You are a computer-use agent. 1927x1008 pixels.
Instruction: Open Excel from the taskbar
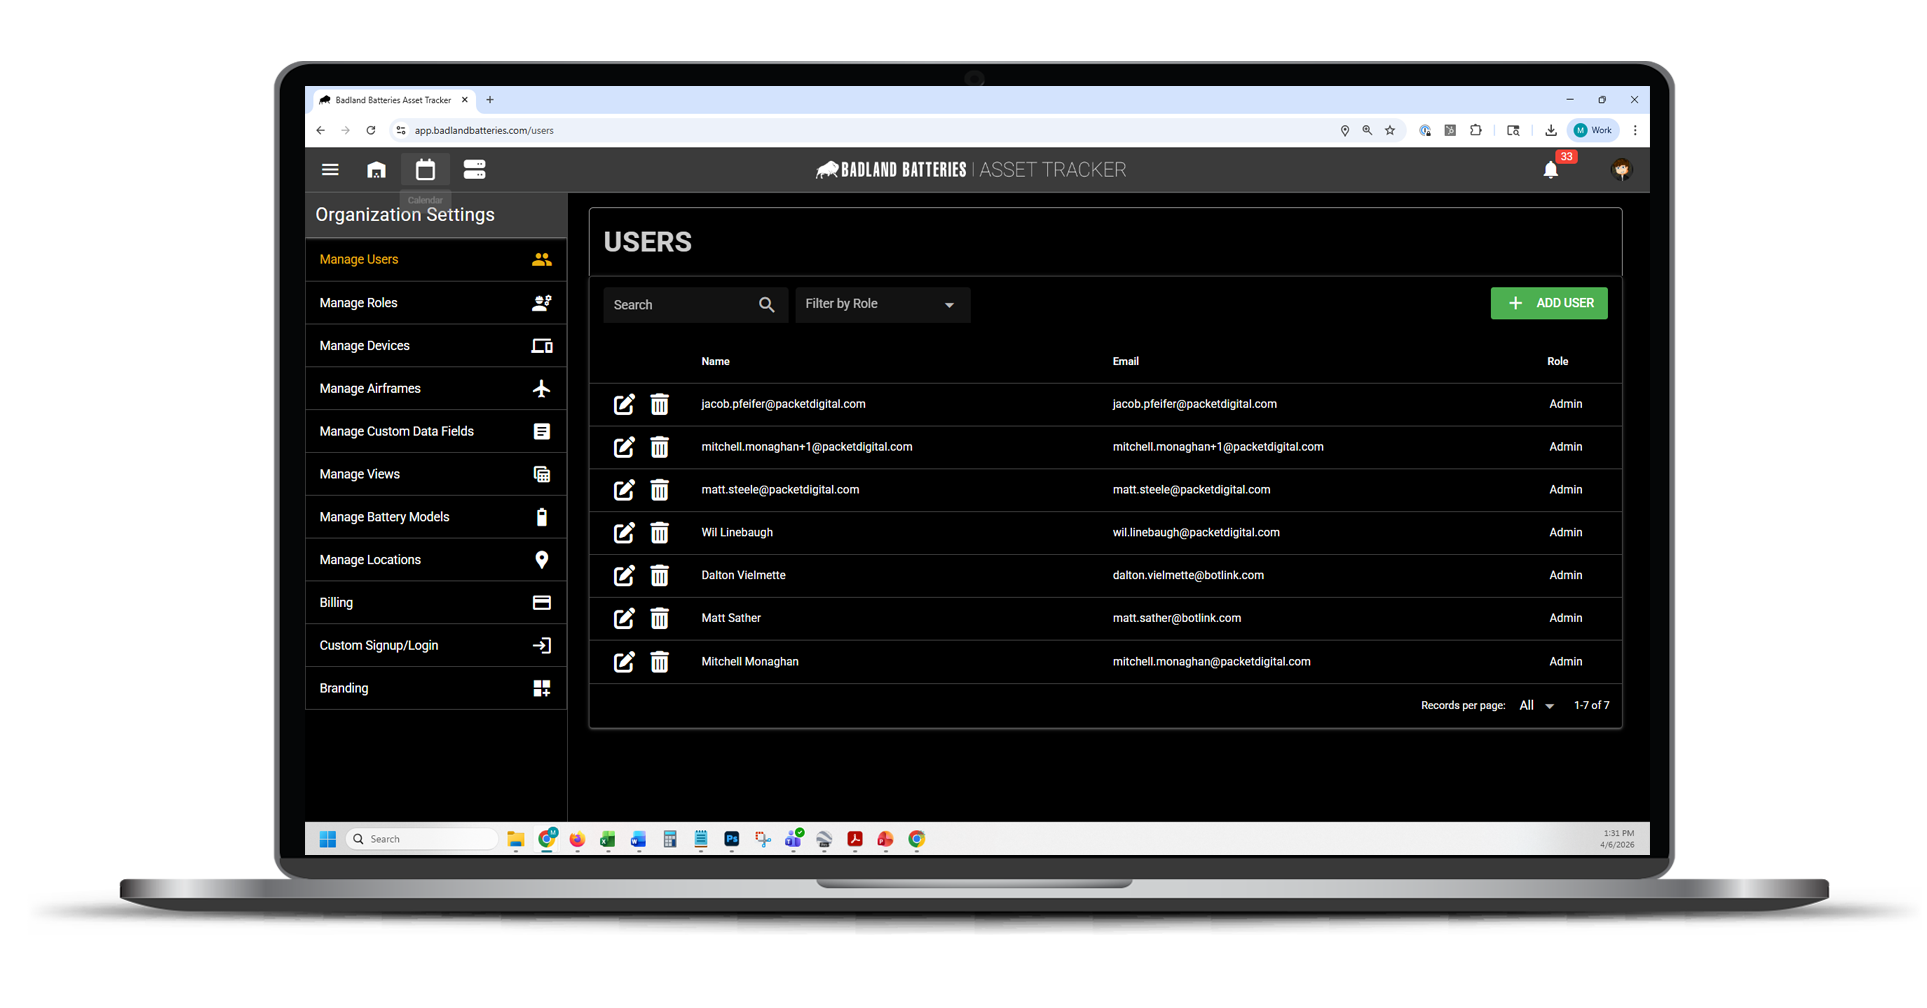607,840
